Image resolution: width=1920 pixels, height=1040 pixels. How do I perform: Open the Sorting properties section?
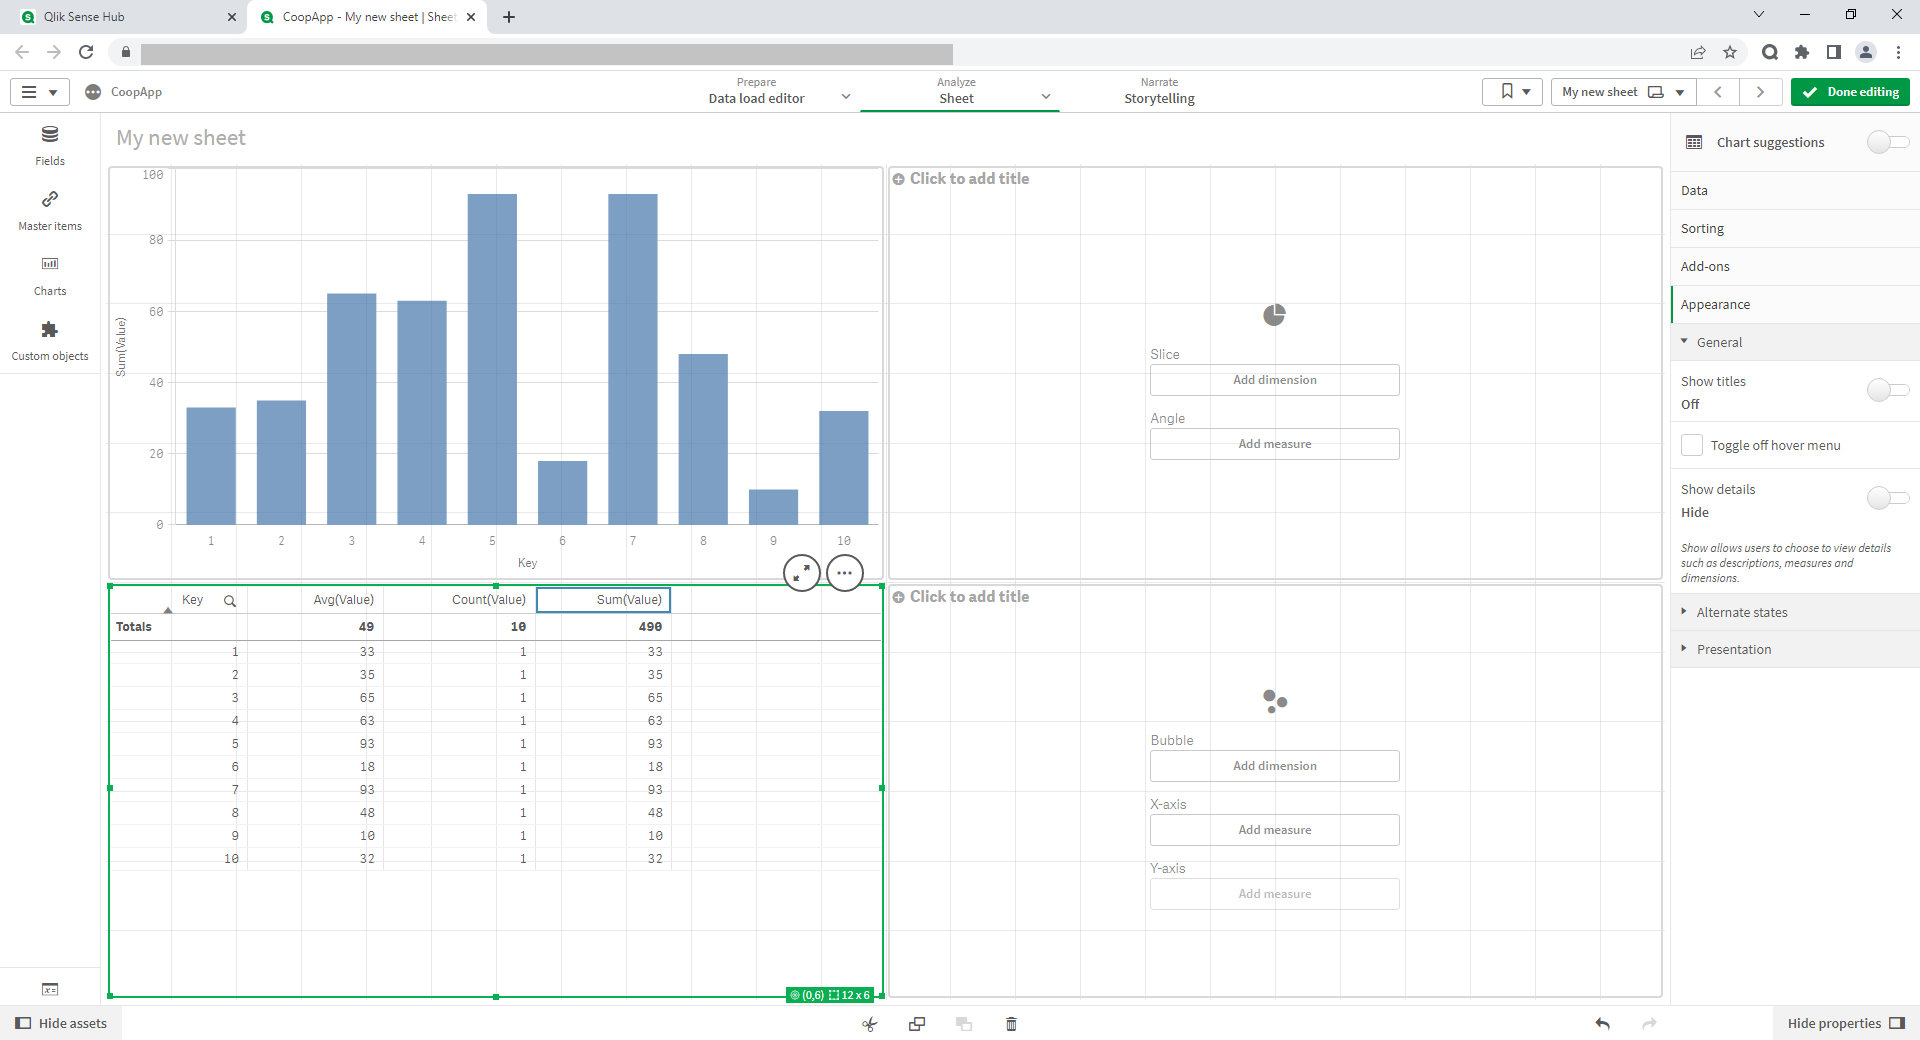(1702, 229)
